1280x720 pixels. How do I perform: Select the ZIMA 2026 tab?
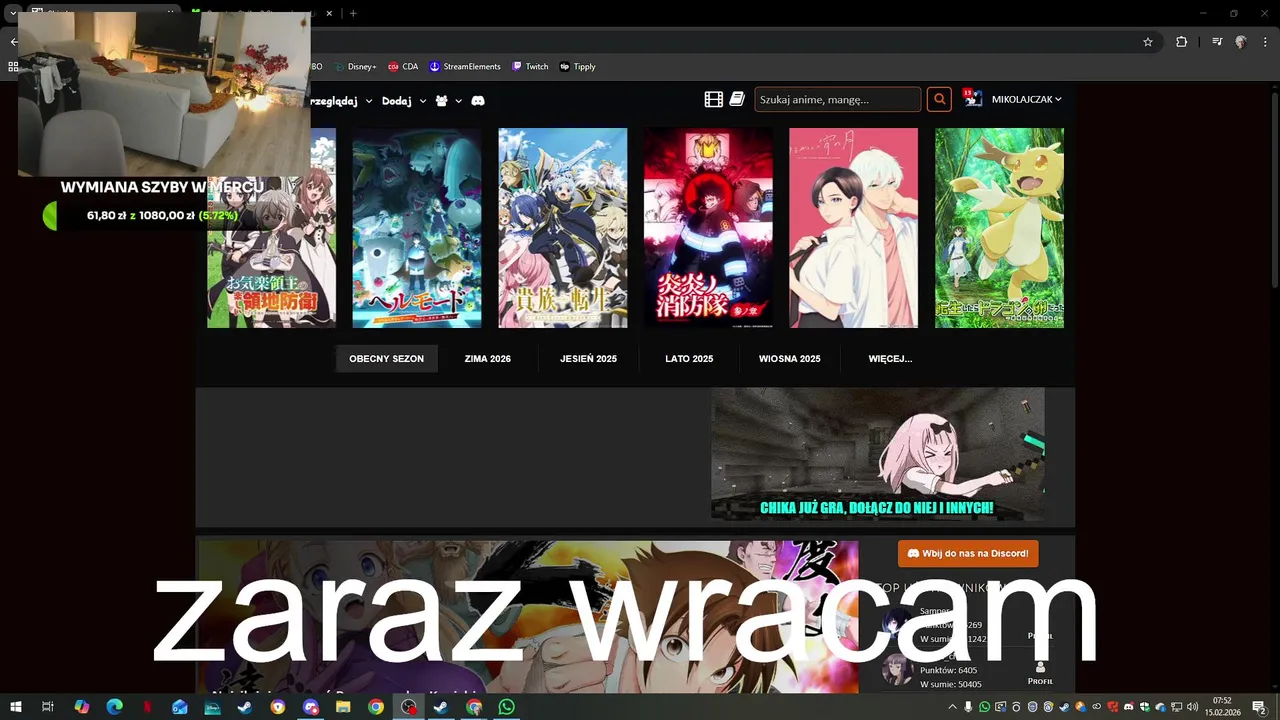pos(488,358)
